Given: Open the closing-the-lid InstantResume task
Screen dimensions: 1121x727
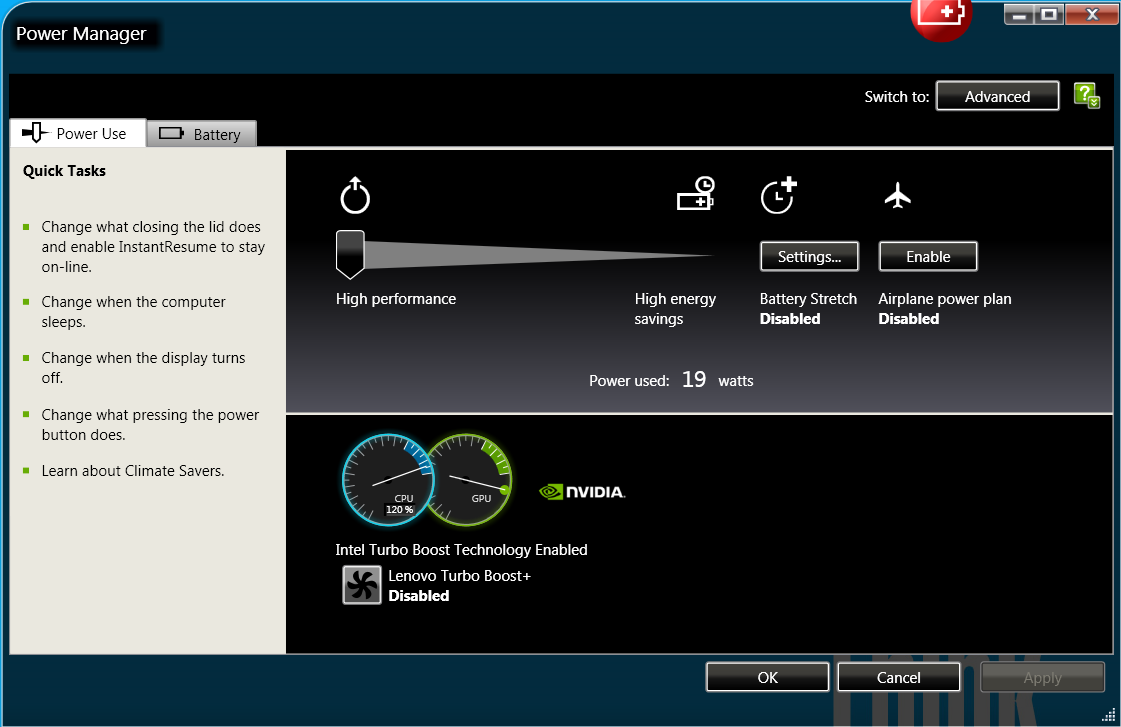Looking at the screenshot, I should tap(153, 247).
